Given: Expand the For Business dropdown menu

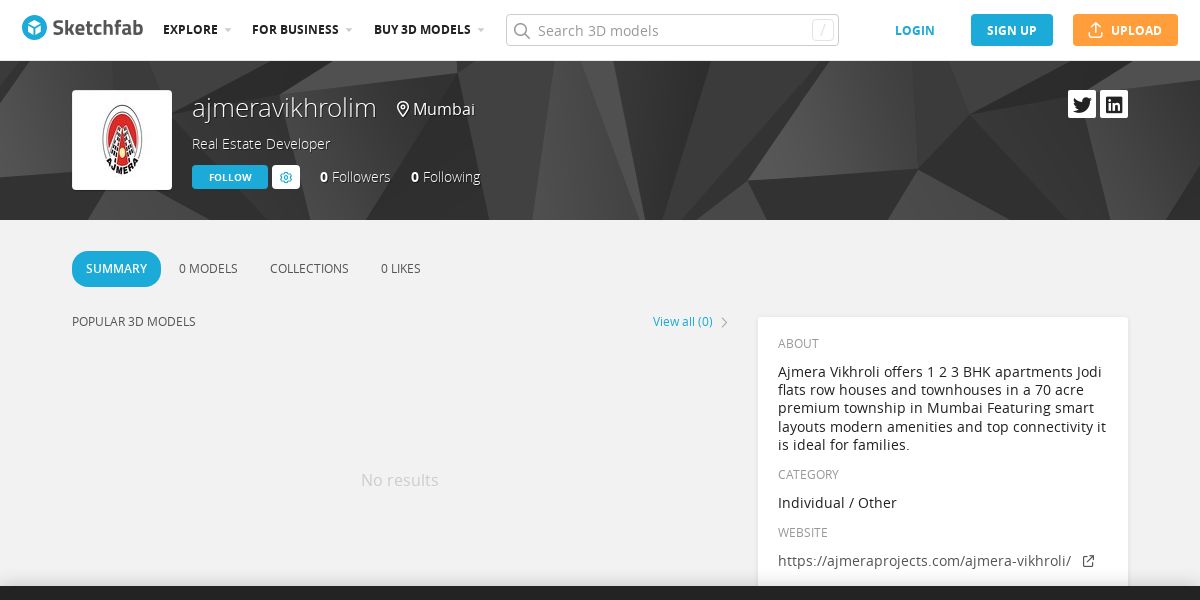Looking at the screenshot, I should [302, 30].
